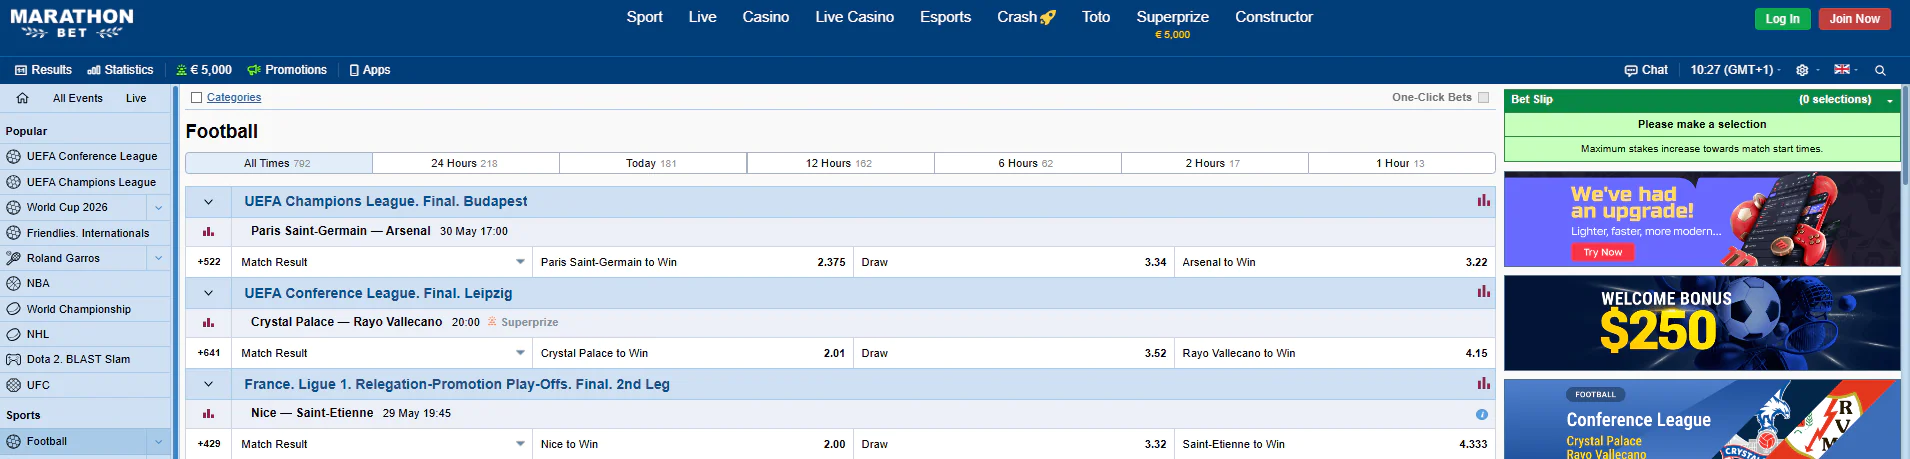Viewport: 1910px width, 459px height.
Task: Open chart icon on France Ligue 1 header
Action: pos(1483,384)
